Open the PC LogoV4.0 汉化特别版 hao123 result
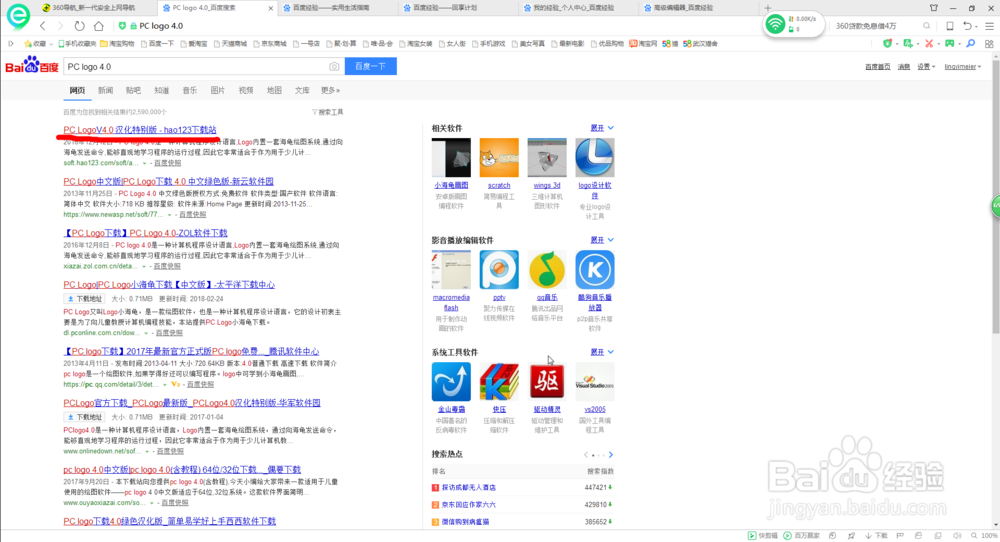This screenshot has height=542, width=1000. tap(140, 129)
